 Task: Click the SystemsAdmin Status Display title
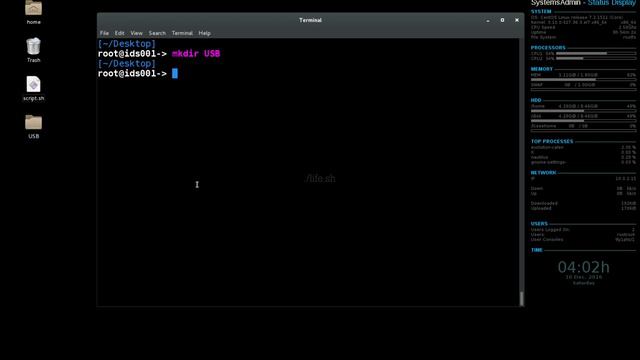click(x=583, y=3)
